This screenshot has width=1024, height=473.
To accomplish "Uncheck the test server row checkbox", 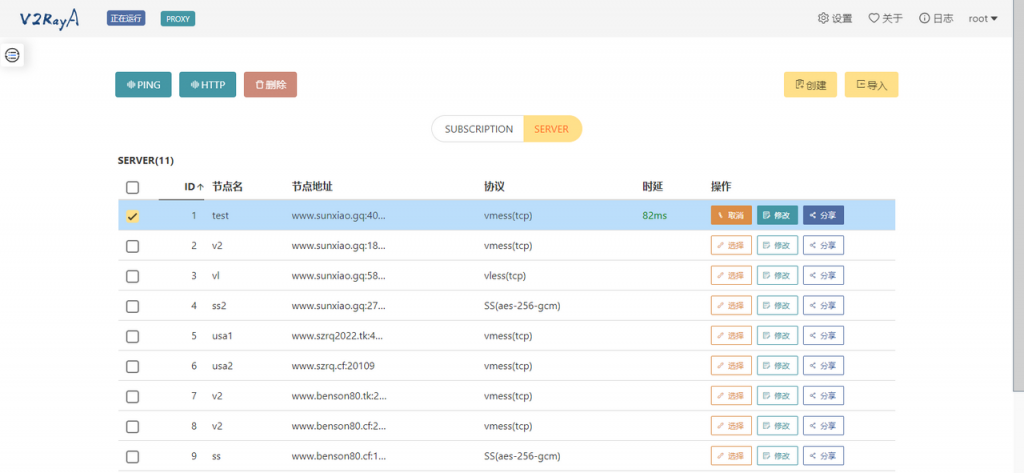I will (133, 215).
